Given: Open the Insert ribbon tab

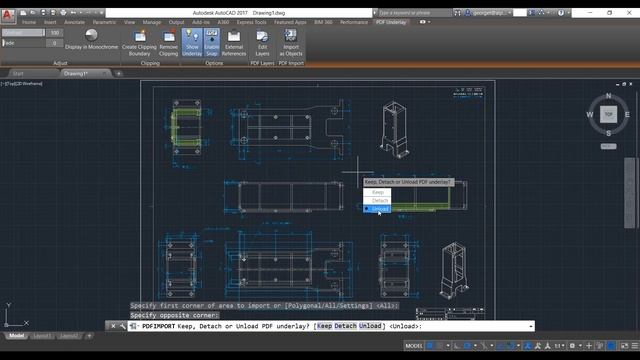Looking at the screenshot, I should pyautogui.click(x=50, y=22).
